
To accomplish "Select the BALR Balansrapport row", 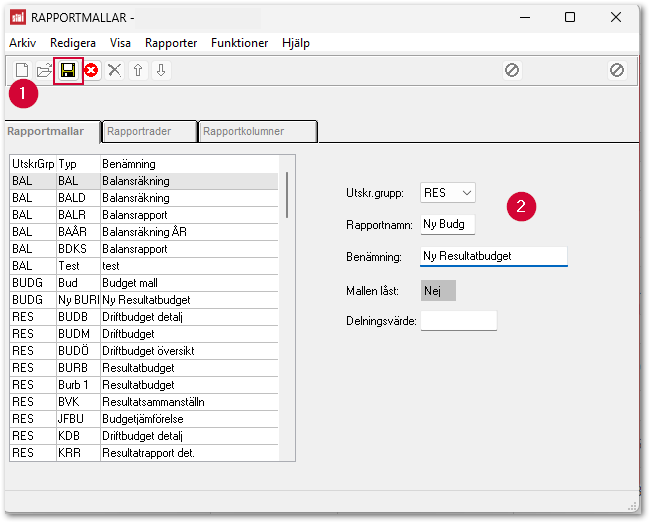I will [x=144, y=215].
